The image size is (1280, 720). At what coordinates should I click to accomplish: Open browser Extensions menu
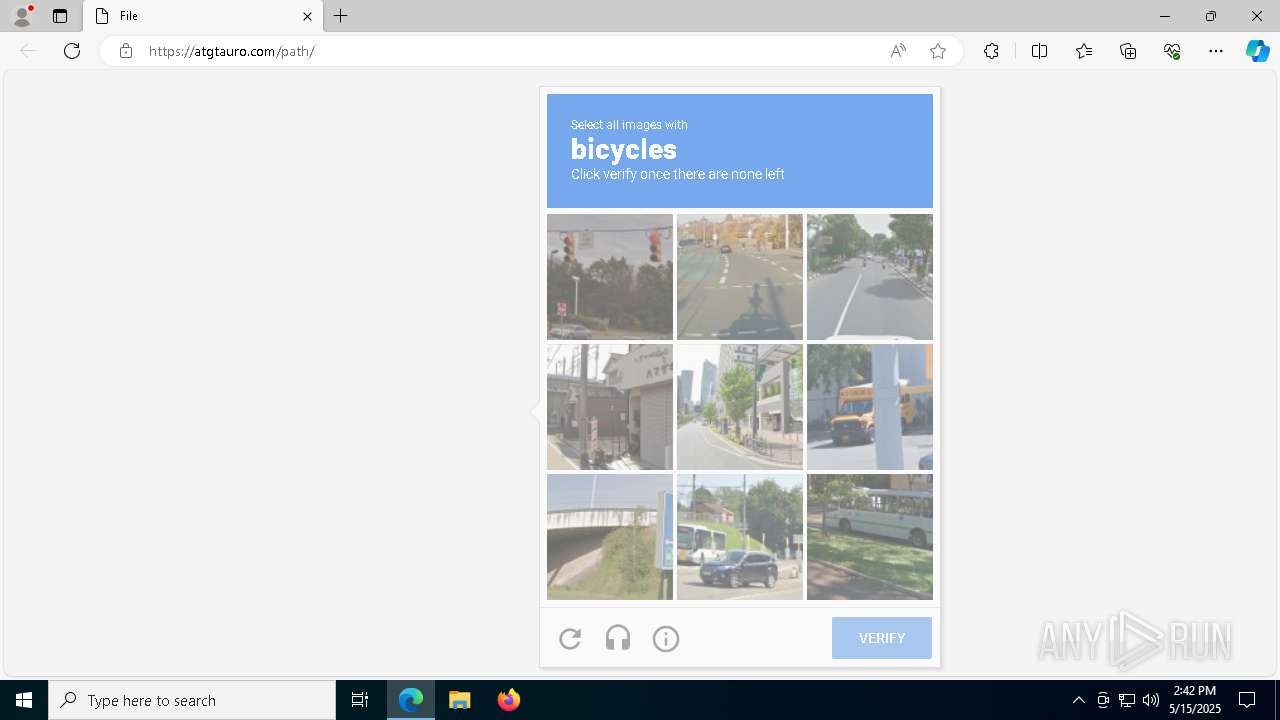click(991, 51)
